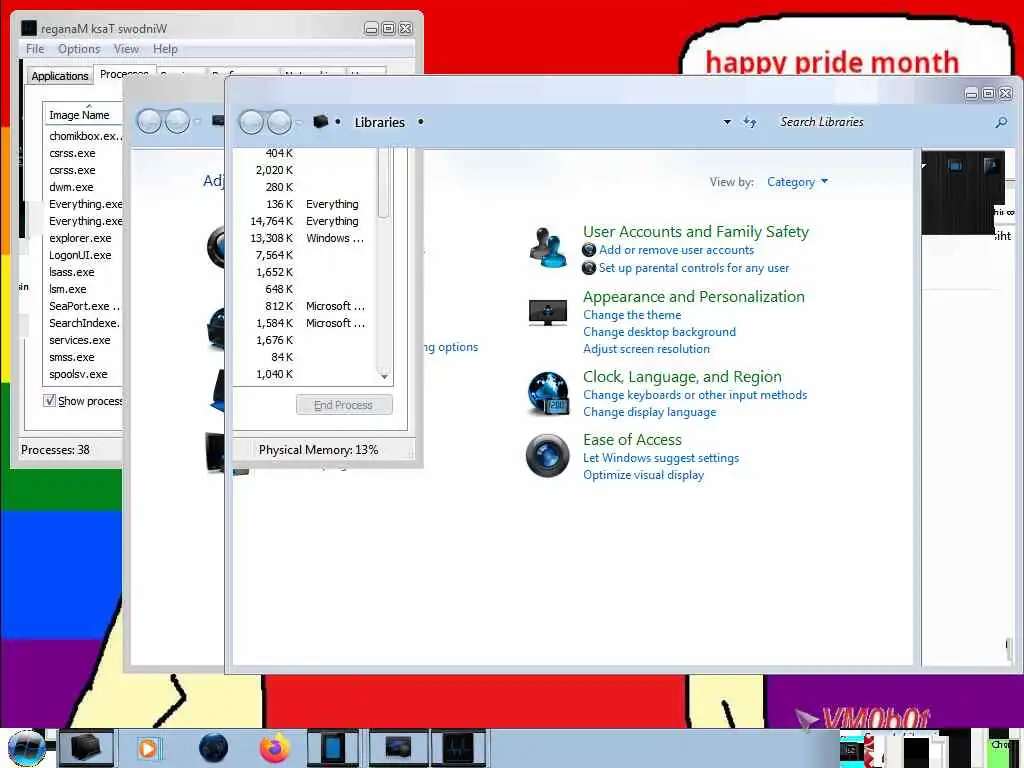Click the Ease of Access icon
This screenshot has height=768, width=1024.
point(547,456)
